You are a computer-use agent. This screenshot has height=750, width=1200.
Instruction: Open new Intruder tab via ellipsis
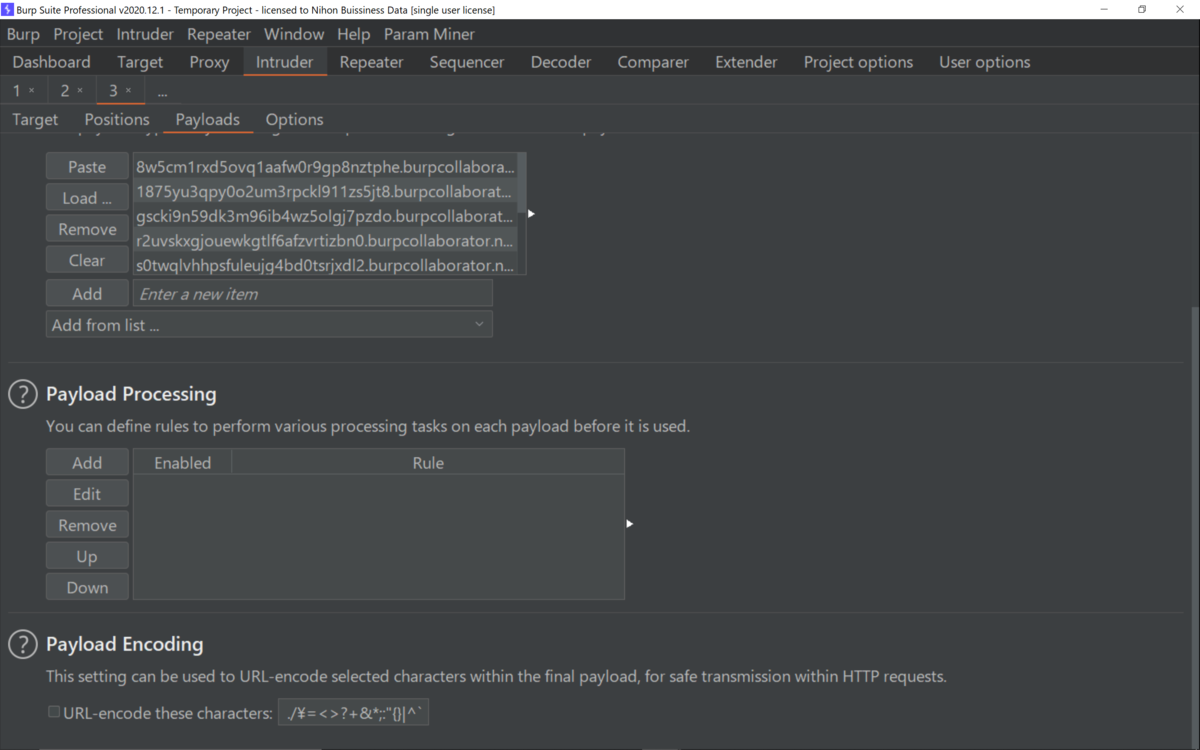[162, 91]
